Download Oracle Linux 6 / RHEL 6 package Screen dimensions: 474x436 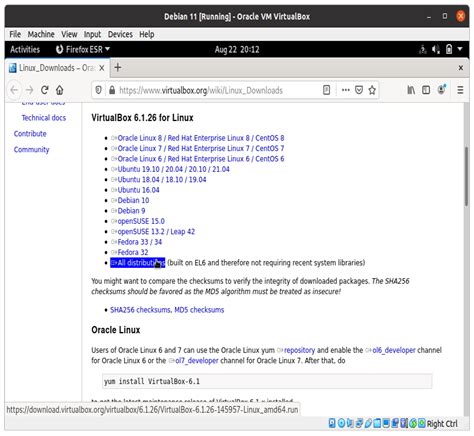[x=201, y=159]
